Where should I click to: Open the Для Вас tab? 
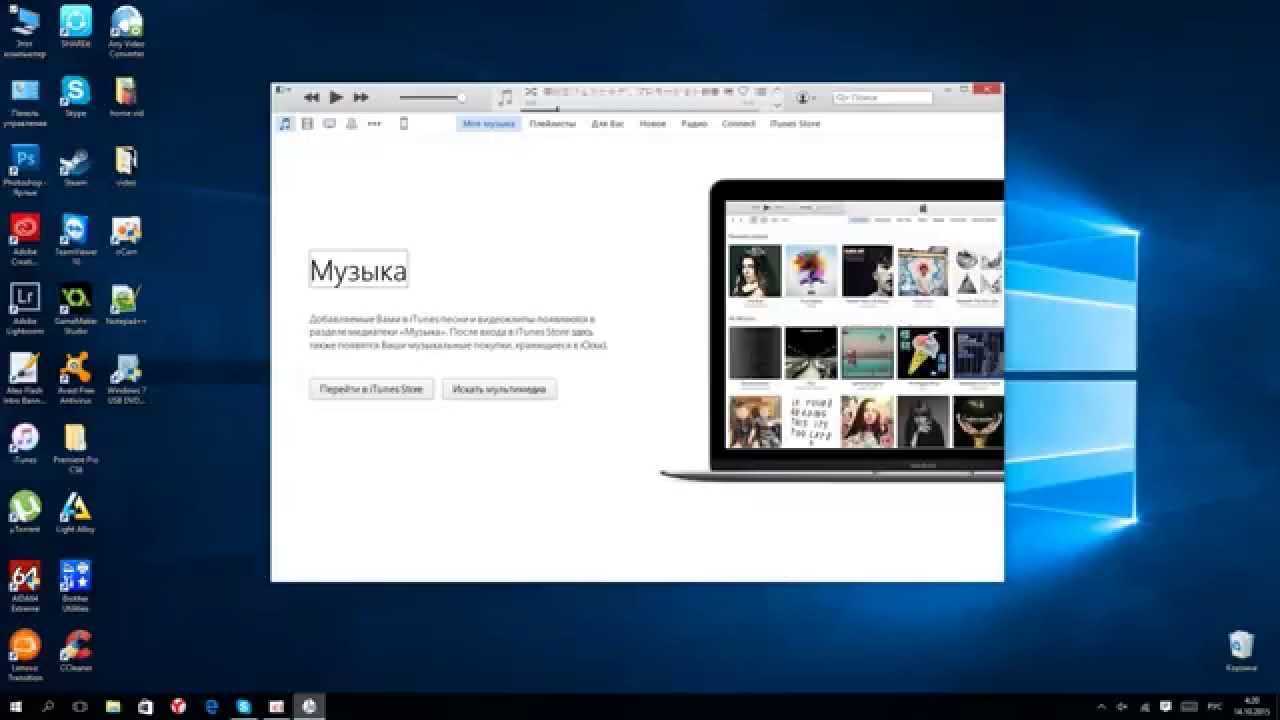pyautogui.click(x=607, y=124)
